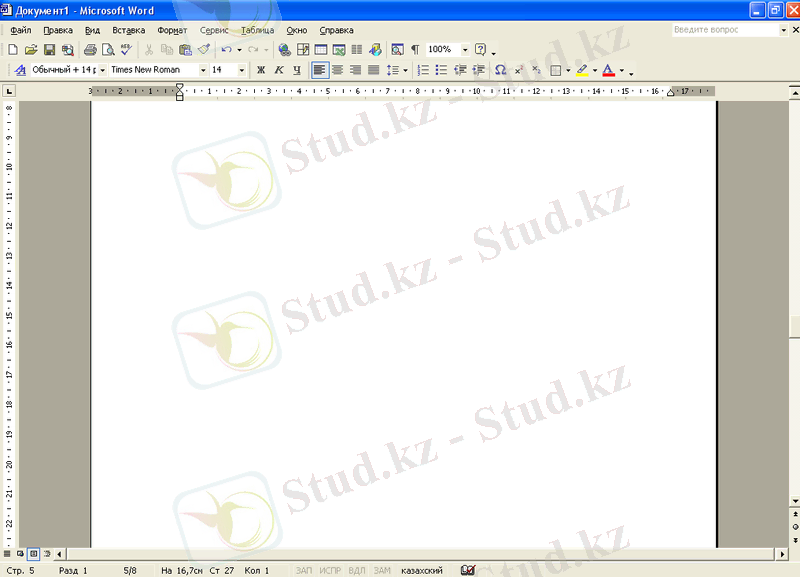Insert a symbol with Omega icon

coord(501,70)
